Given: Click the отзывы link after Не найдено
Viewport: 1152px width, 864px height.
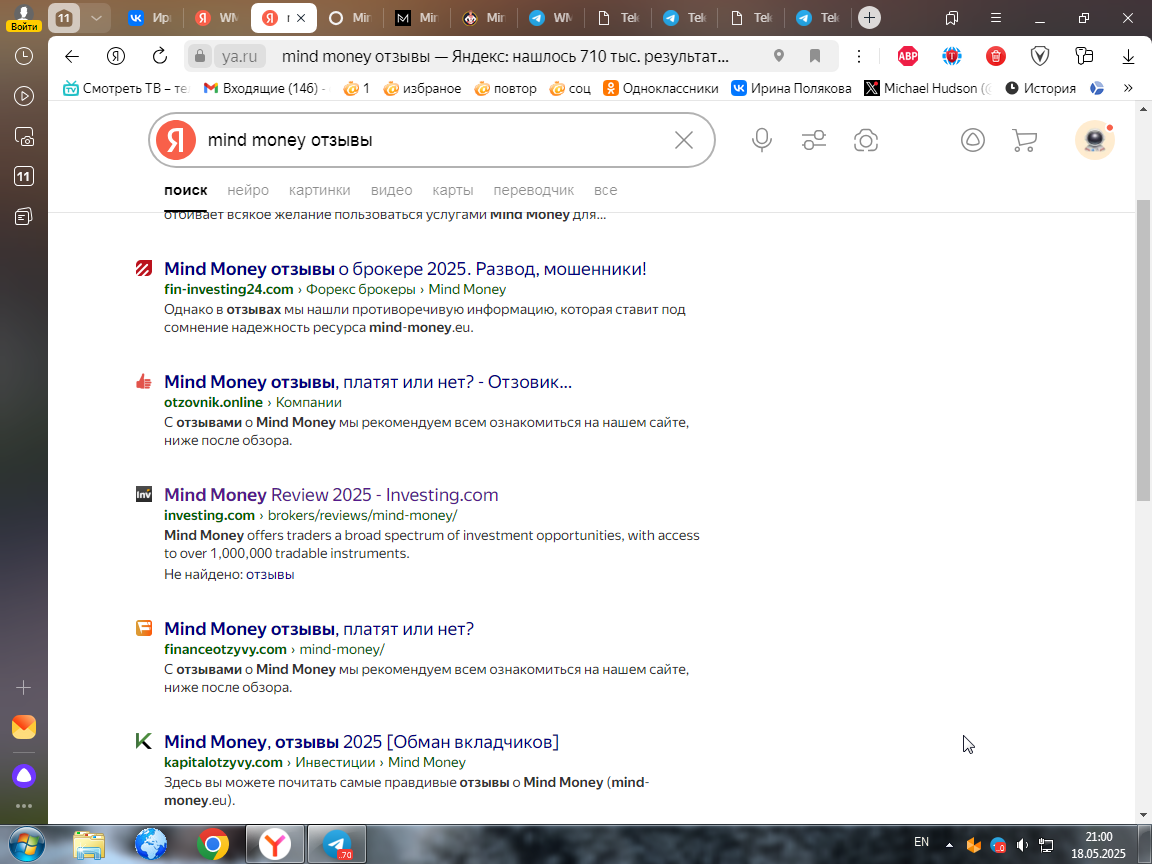Looking at the screenshot, I should click(x=270, y=575).
